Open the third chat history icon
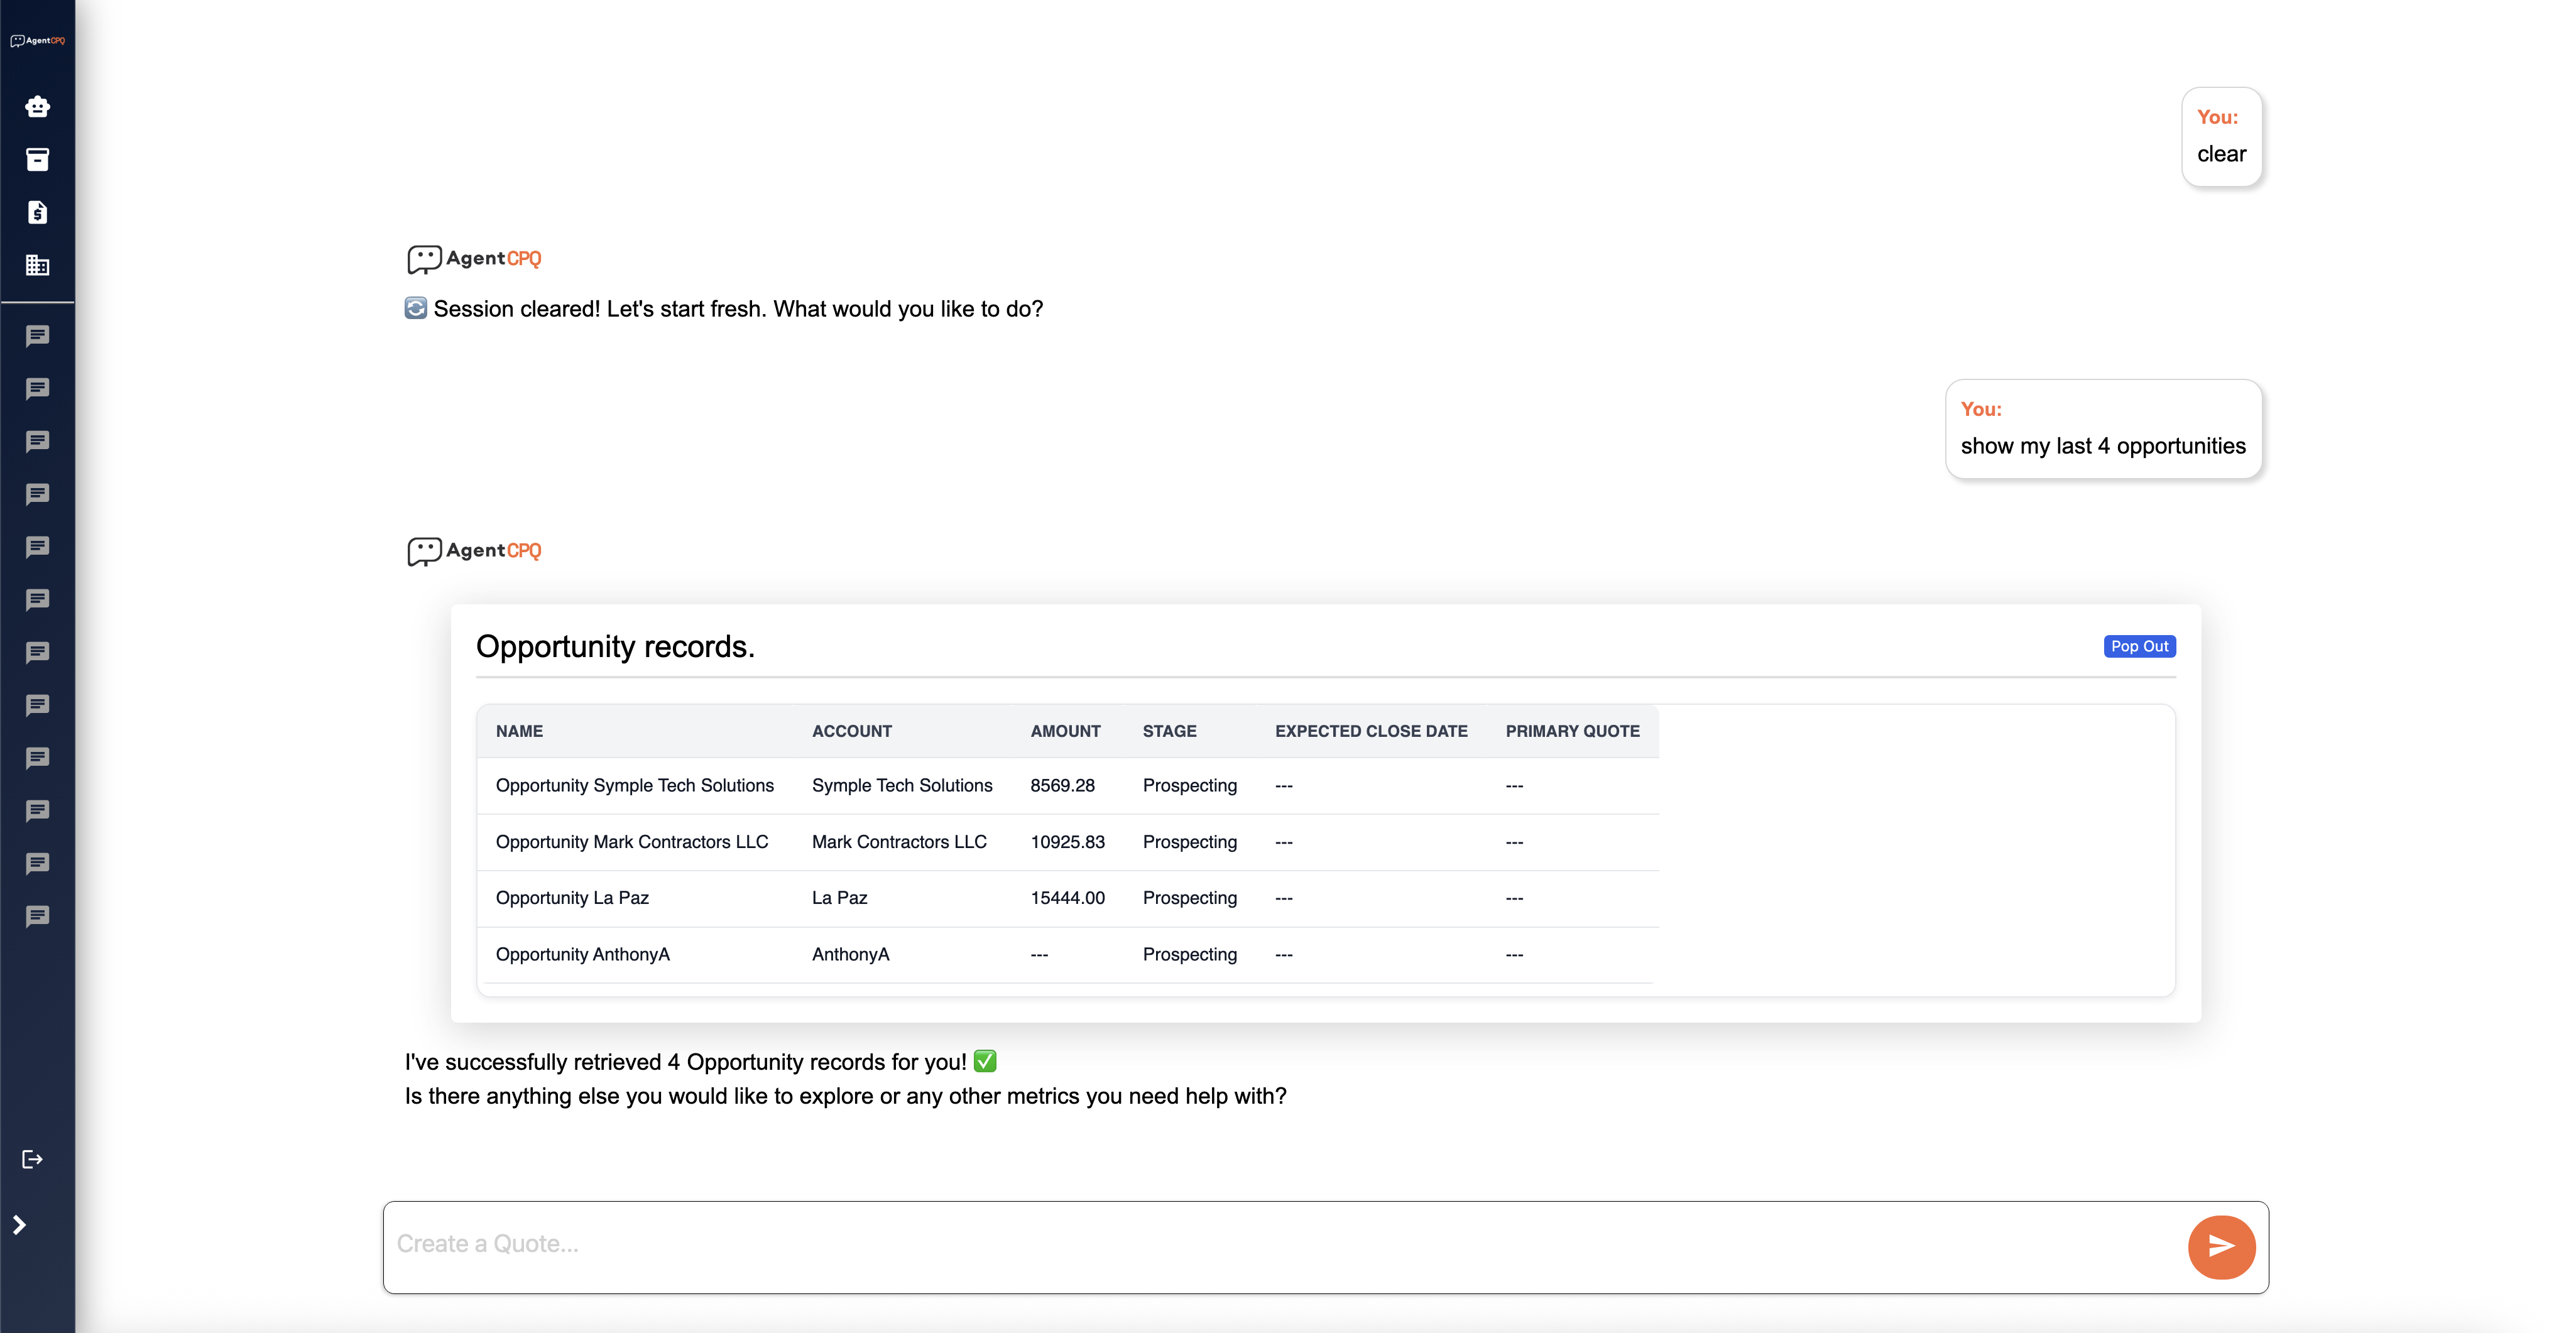The image size is (2576, 1333). click(37, 441)
